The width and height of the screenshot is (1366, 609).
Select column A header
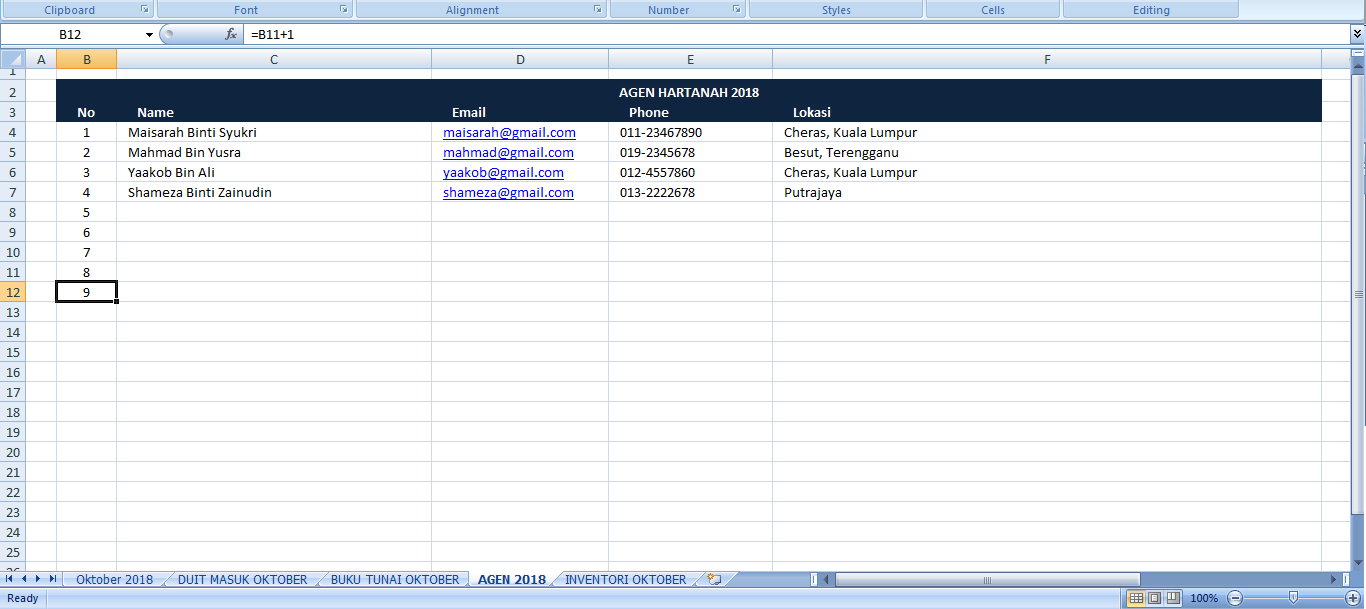click(41, 60)
